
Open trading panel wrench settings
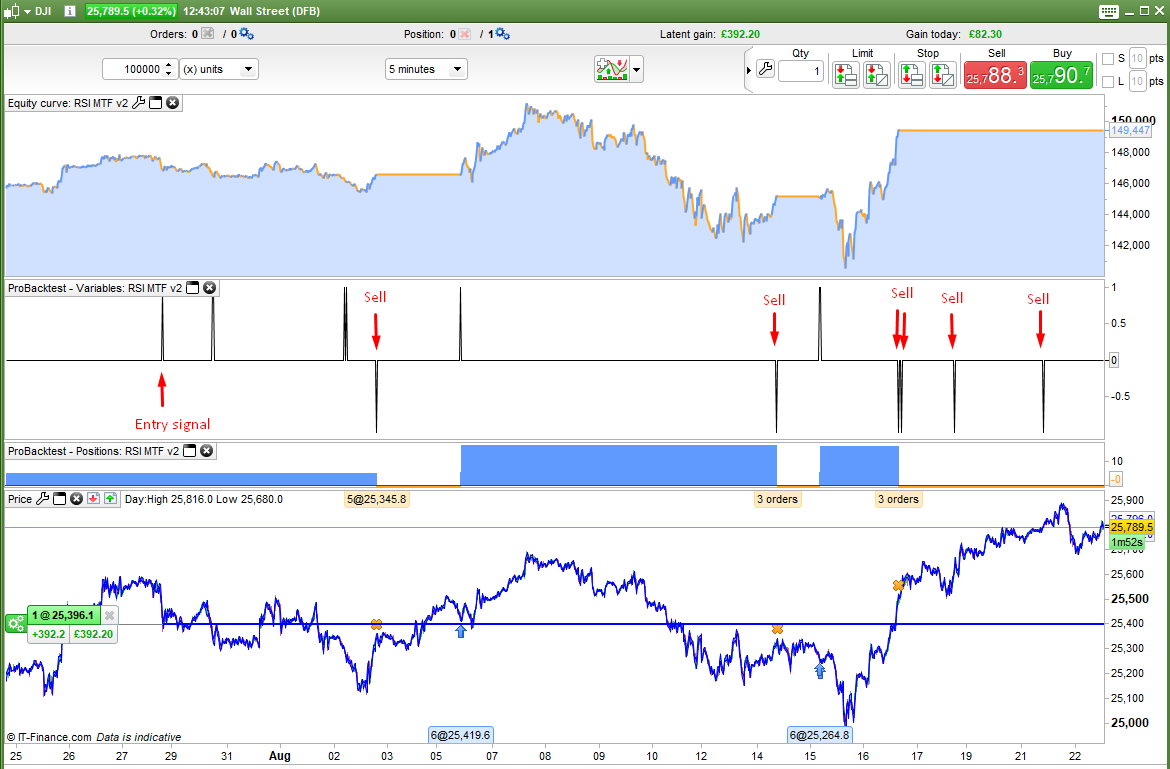tap(765, 69)
